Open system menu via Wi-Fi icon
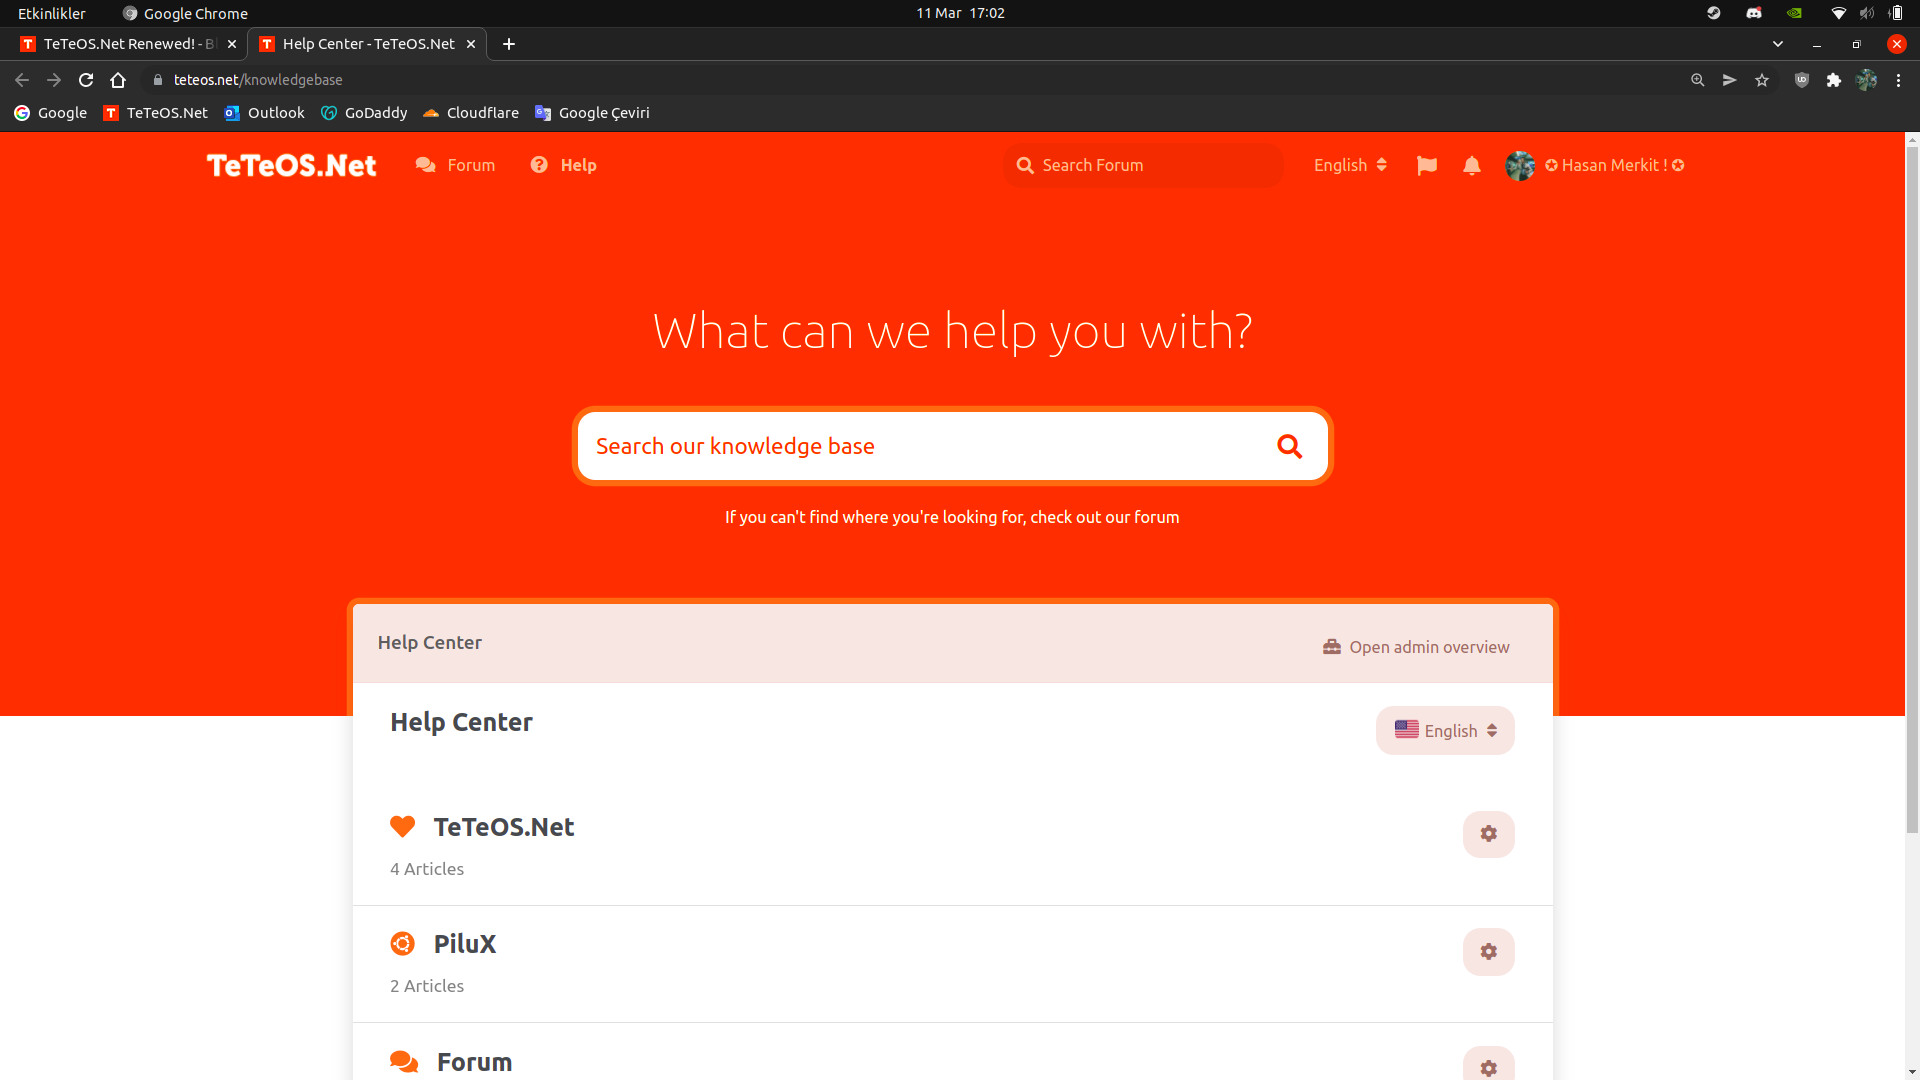 point(1838,13)
